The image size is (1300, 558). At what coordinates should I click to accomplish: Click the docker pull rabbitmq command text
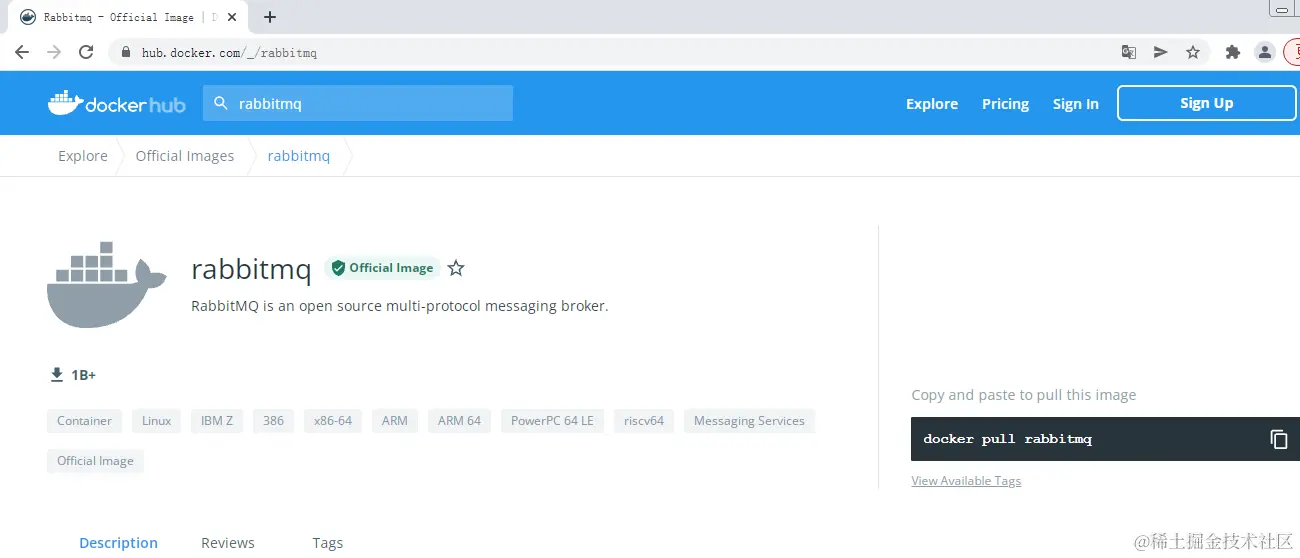[x=1008, y=439]
